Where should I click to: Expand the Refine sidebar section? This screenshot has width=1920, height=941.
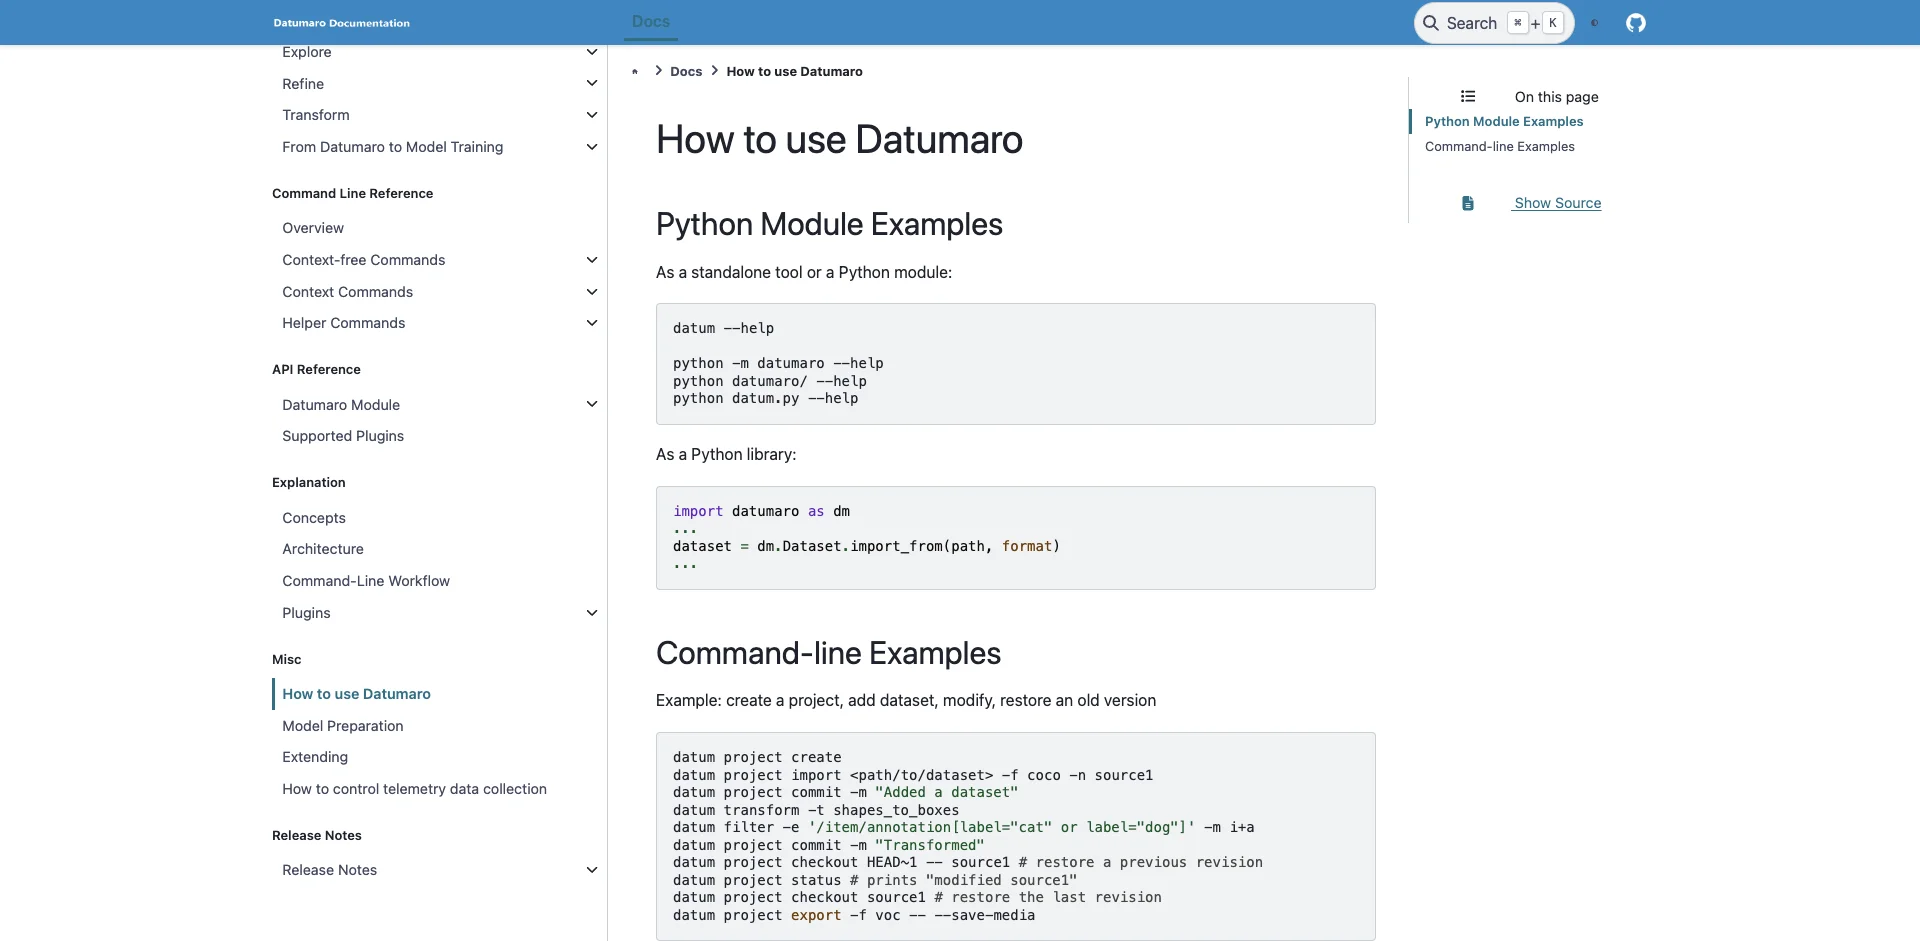click(x=592, y=83)
